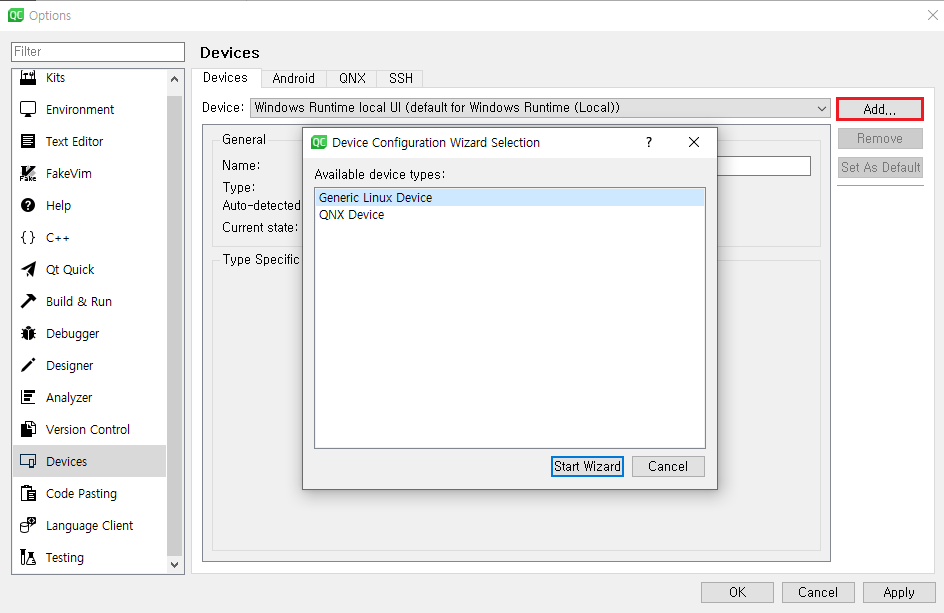
Task: Select the Code Pasting category label
Action: coord(81,494)
